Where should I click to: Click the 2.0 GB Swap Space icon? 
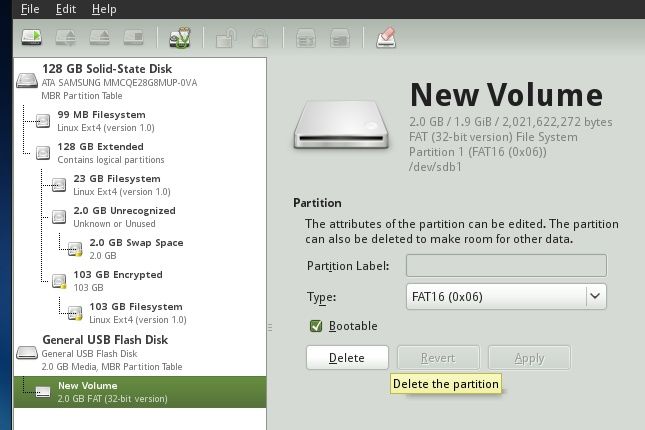point(75,249)
